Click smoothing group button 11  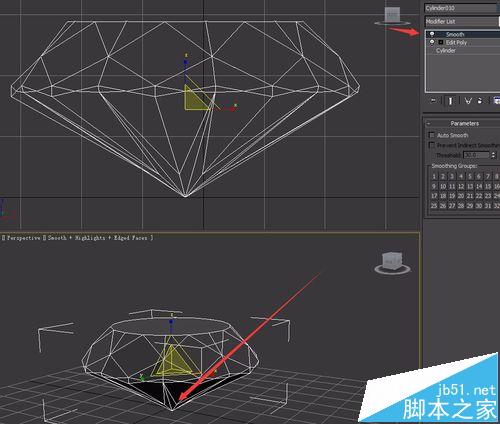coord(452,186)
